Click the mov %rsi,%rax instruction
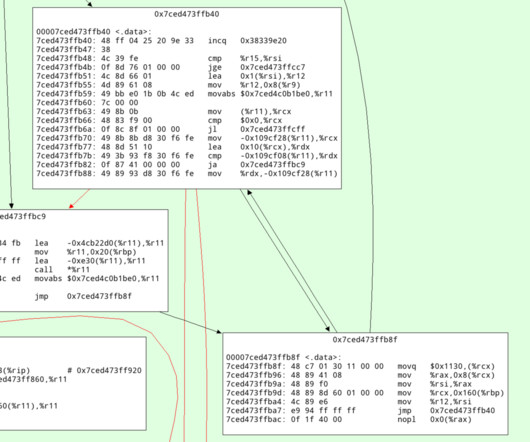530x442 pixels. coord(349,384)
